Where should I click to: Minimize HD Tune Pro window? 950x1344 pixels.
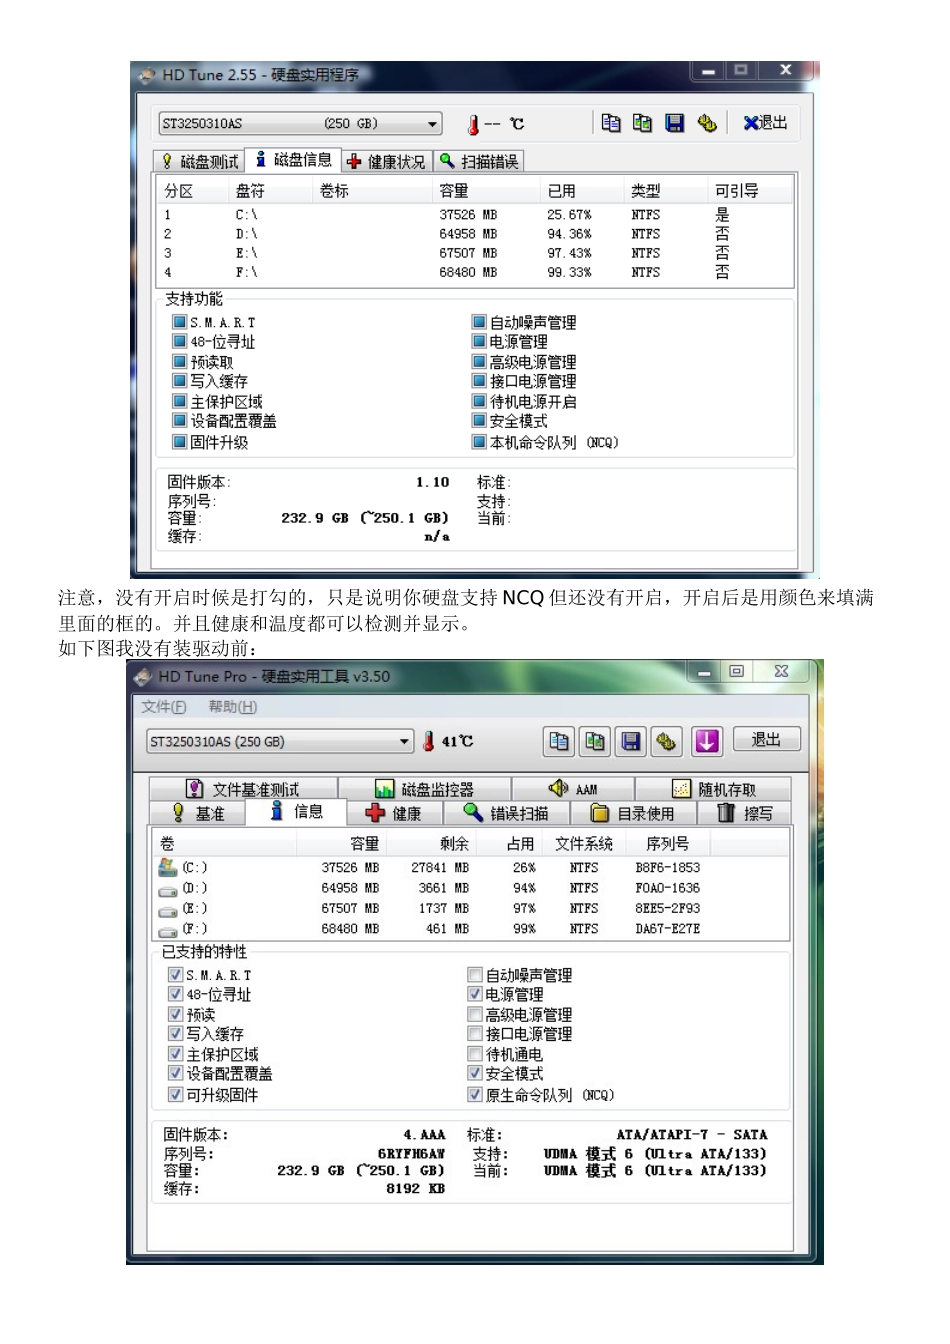pos(705,672)
